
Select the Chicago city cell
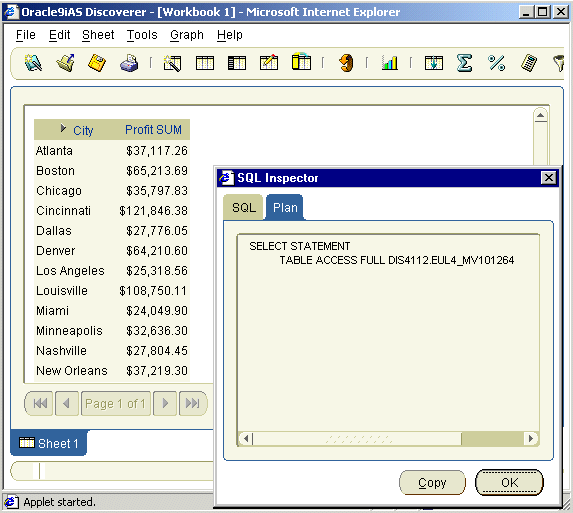[x=59, y=191]
